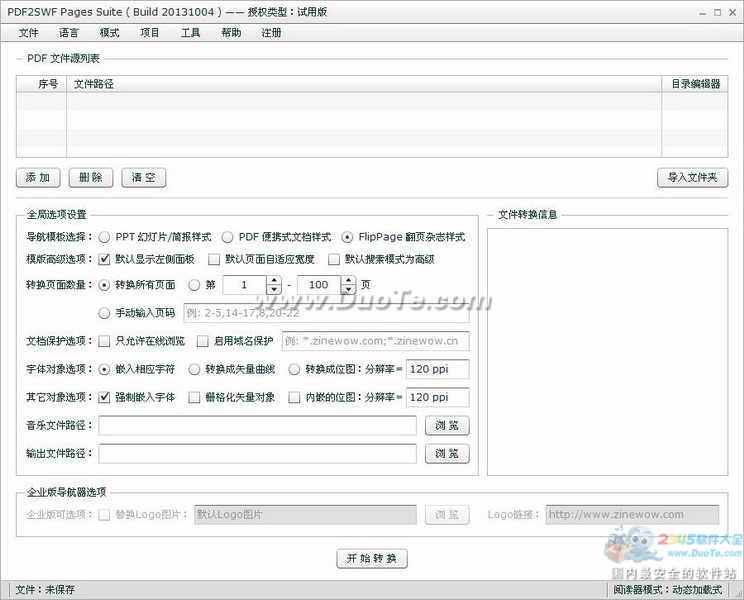Decrease start page number stepper
The width and height of the screenshot is (744, 600).
click(274, 290)
